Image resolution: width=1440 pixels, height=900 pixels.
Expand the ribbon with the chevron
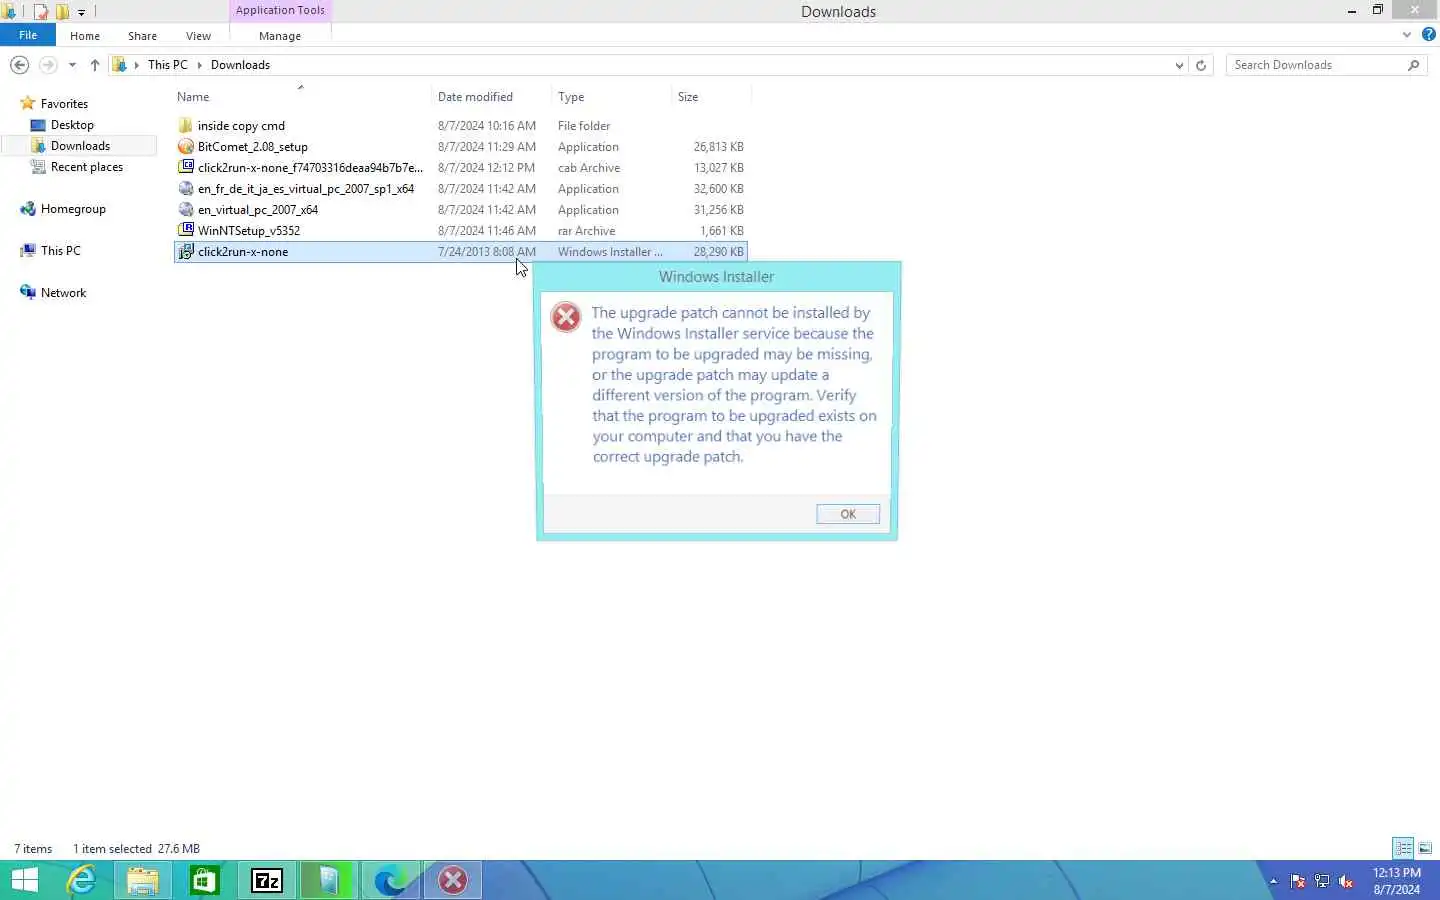1407,34
